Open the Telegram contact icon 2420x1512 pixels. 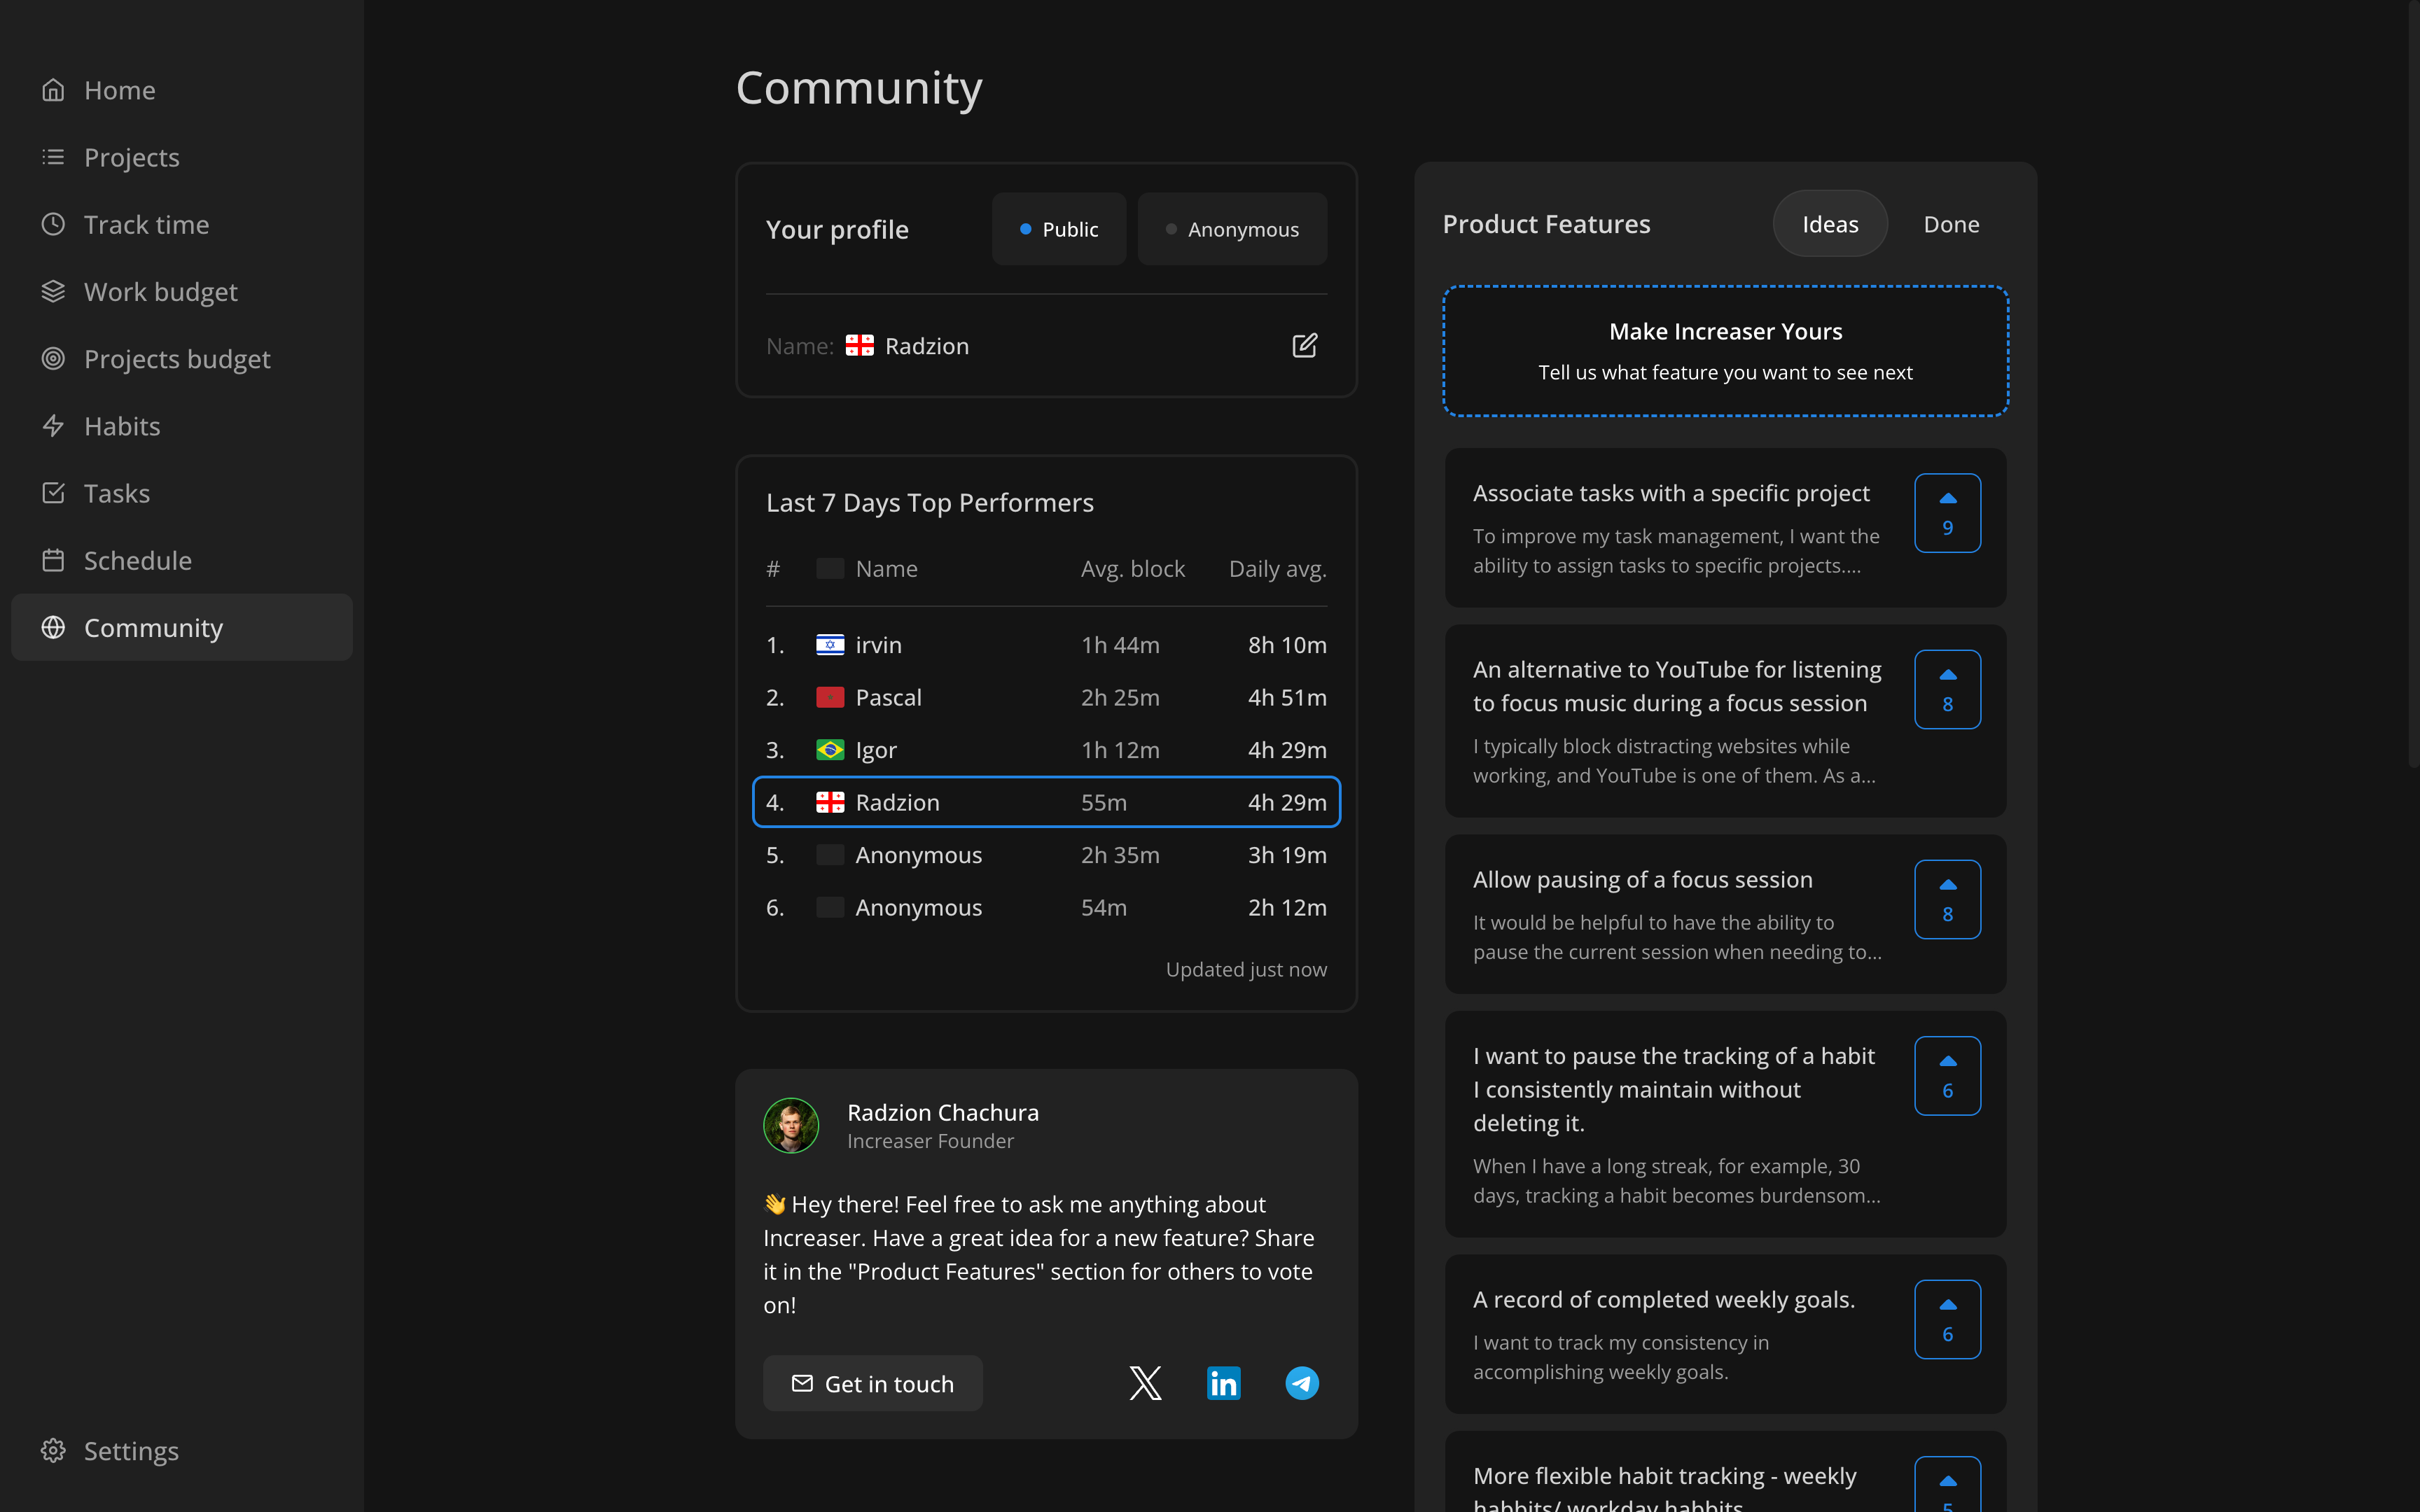click(1302, 1383)
